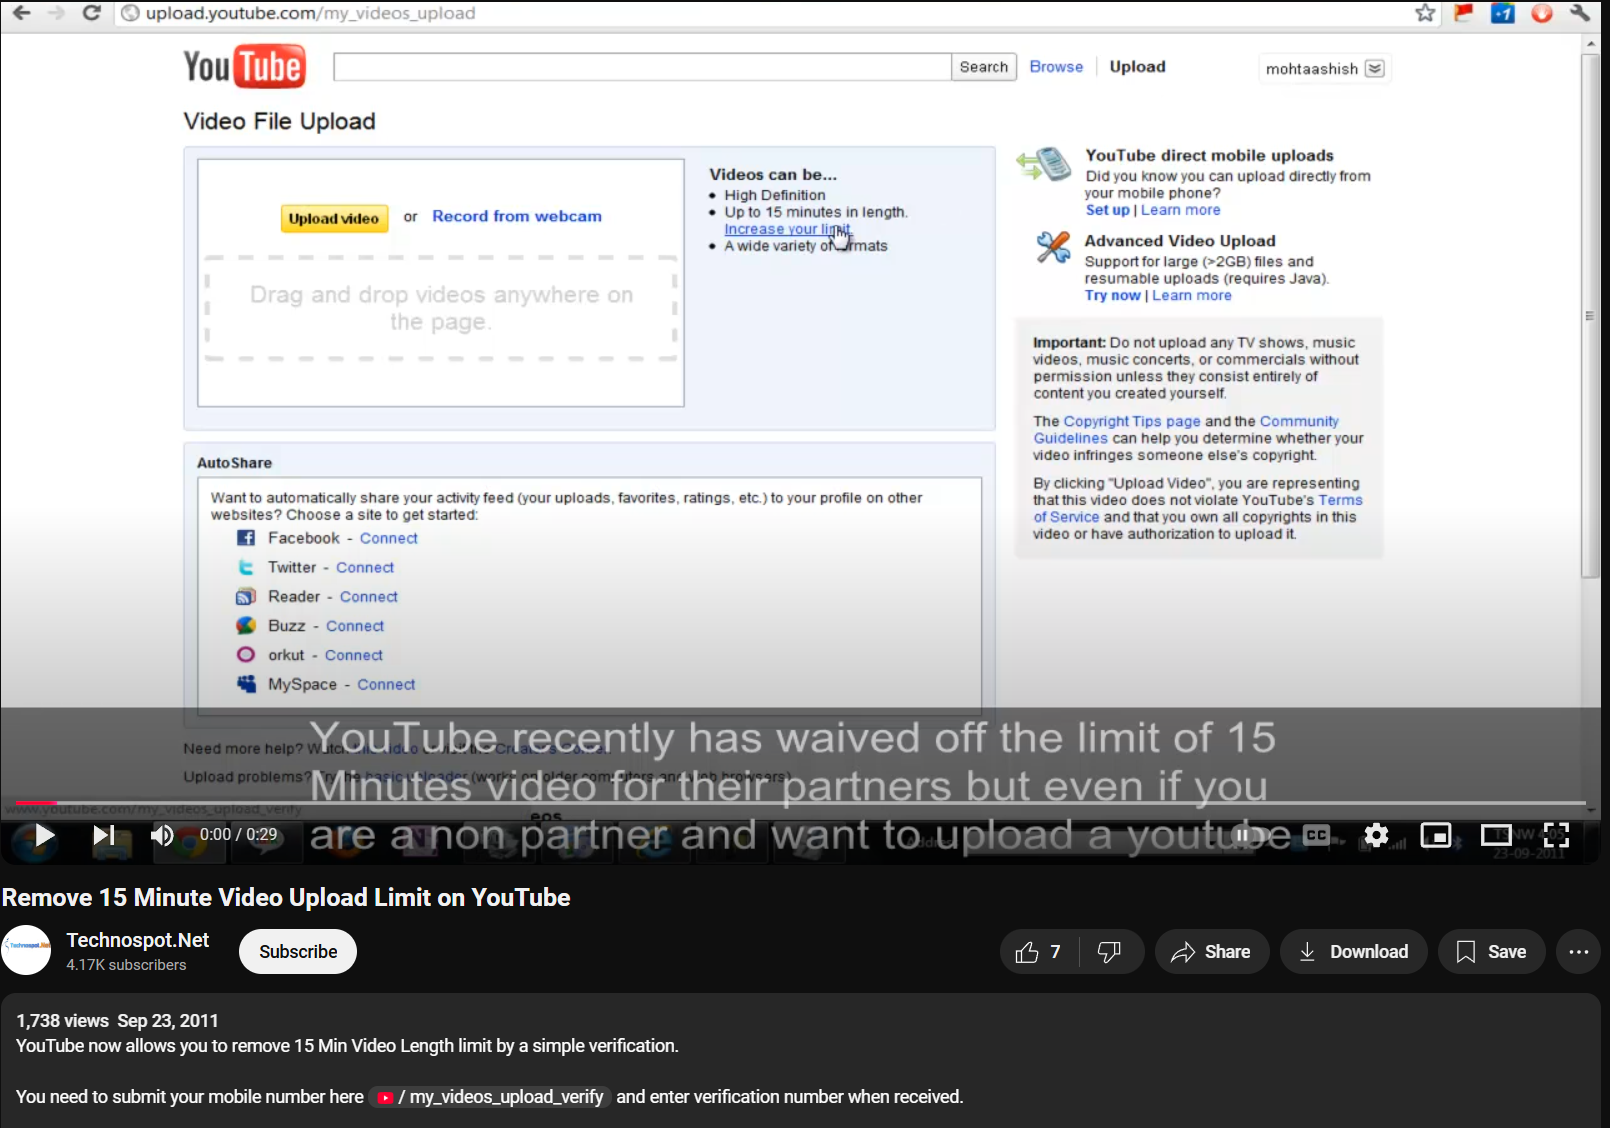This screenshot has width=1610, height=1128.
Task: Play the video
Action: 44,835
